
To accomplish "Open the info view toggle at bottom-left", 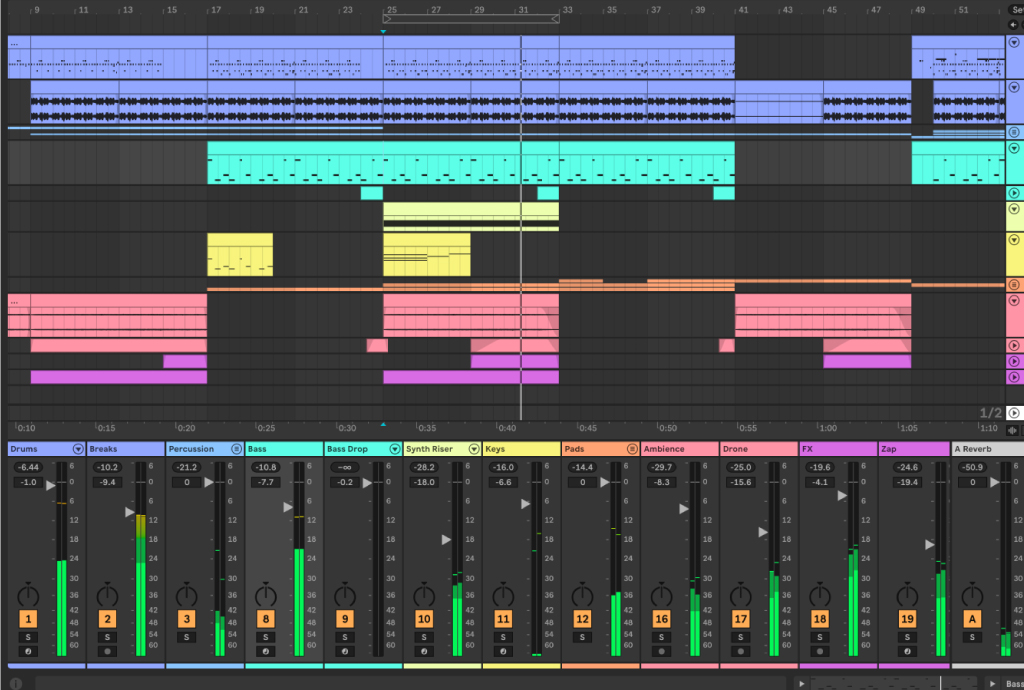I will (16, 683).
